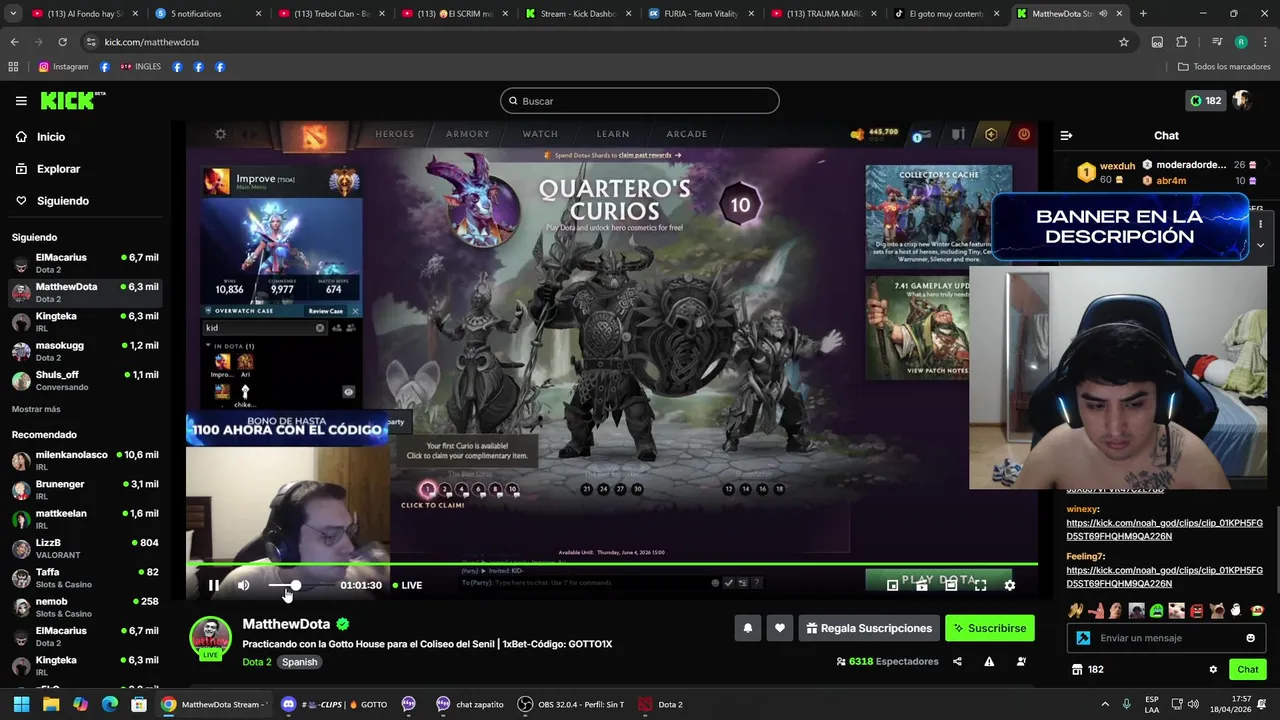Share the stream via share icon
The width and height of the screenshot is (1280, 720).
[957, 661]
